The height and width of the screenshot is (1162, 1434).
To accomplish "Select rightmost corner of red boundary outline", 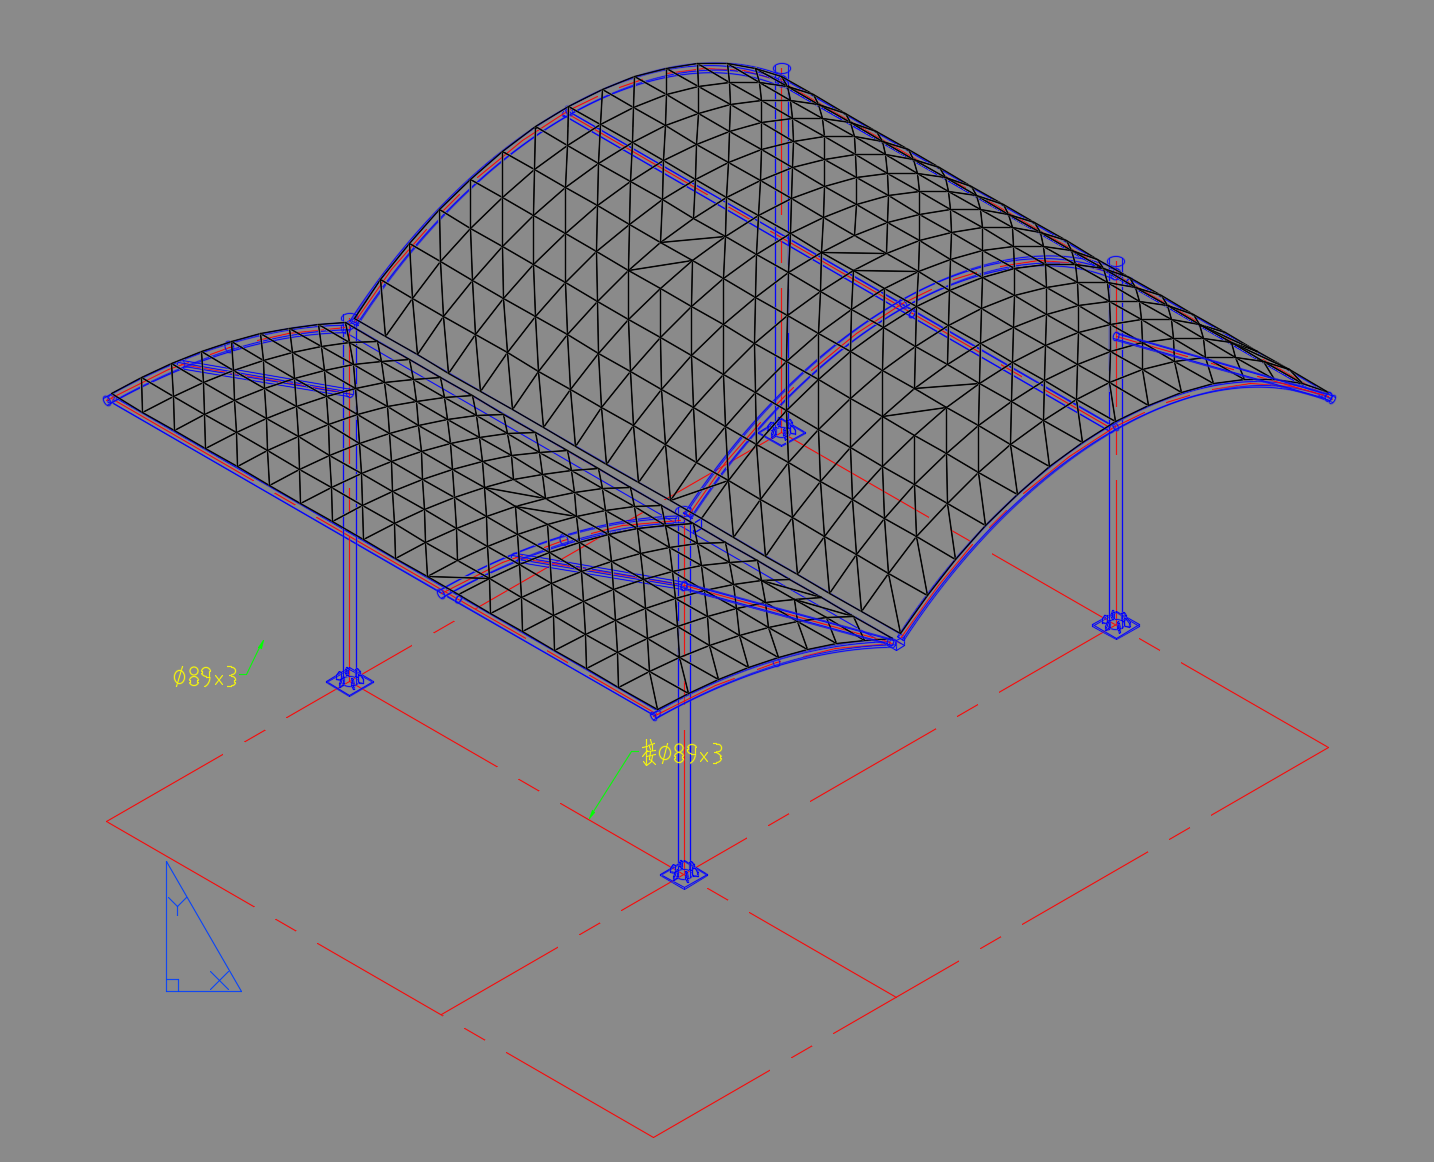I will pos(1327,746).
